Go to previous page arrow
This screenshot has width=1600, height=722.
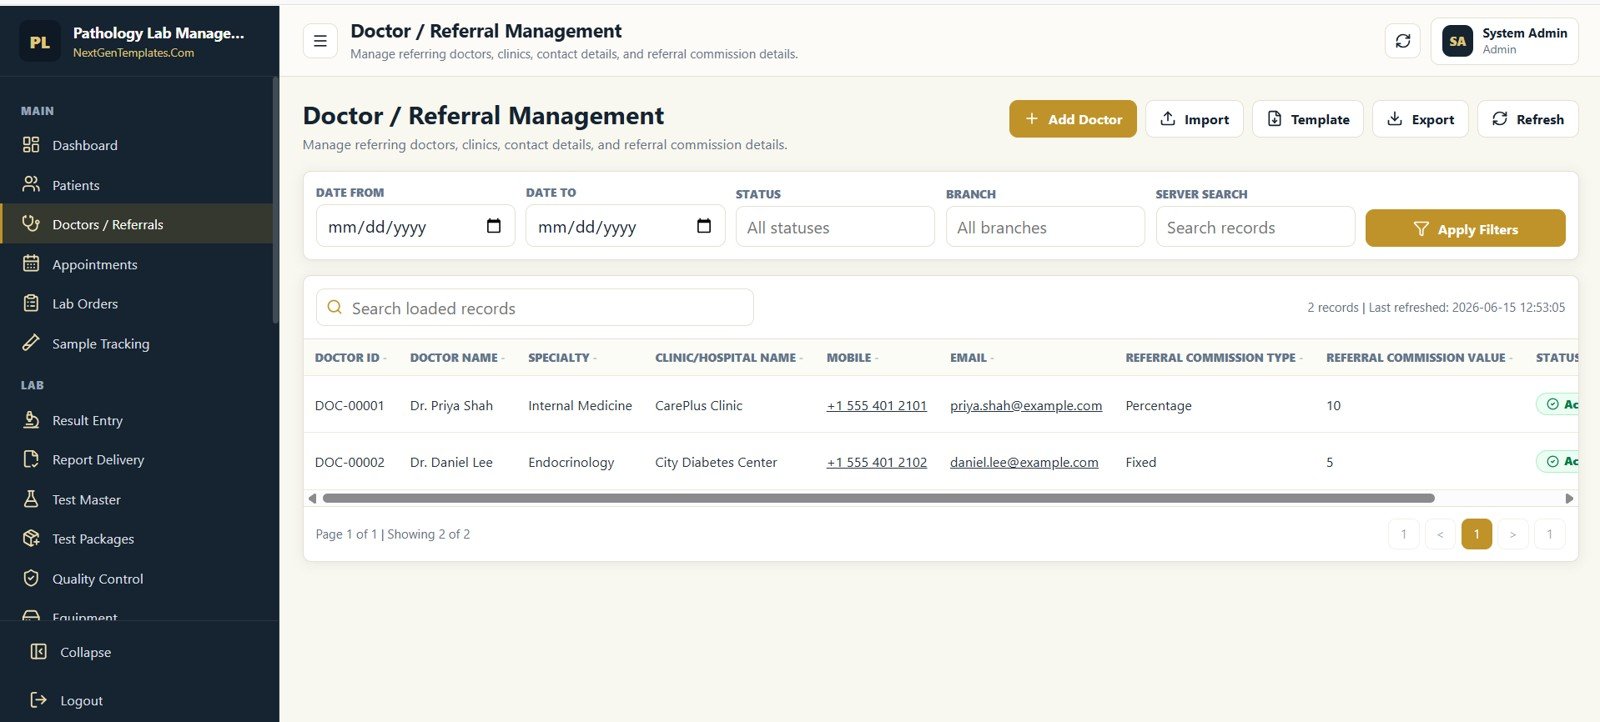[x=1440, y=534]
